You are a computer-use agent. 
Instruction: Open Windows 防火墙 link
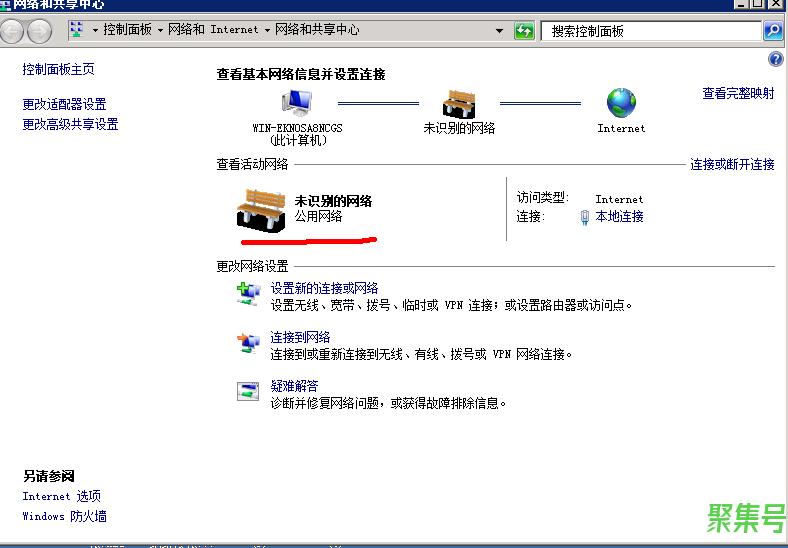64,516
